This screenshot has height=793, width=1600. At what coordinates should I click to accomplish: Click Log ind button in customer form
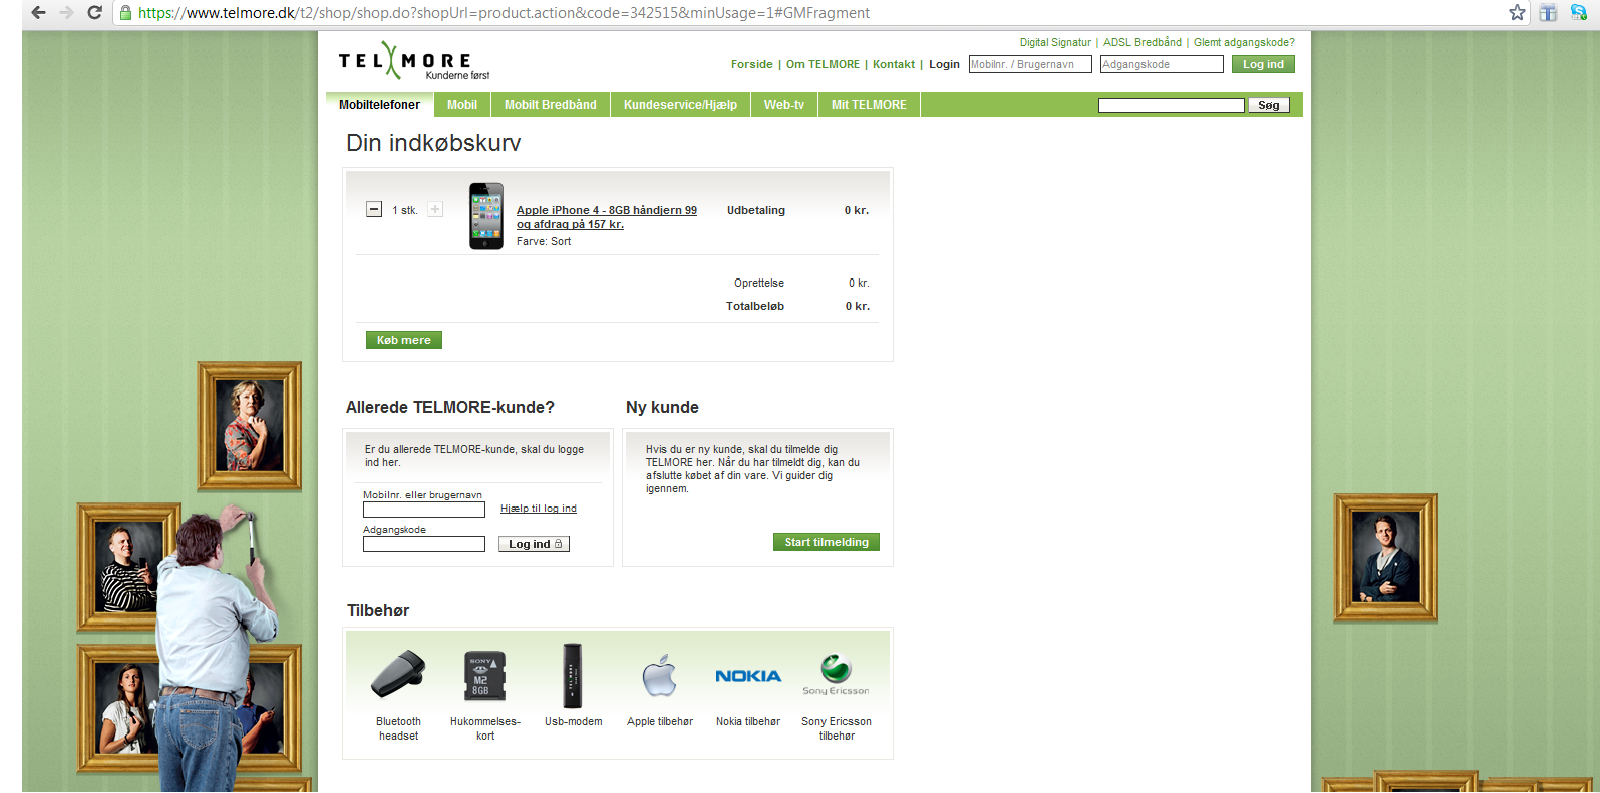coord(534,544)
